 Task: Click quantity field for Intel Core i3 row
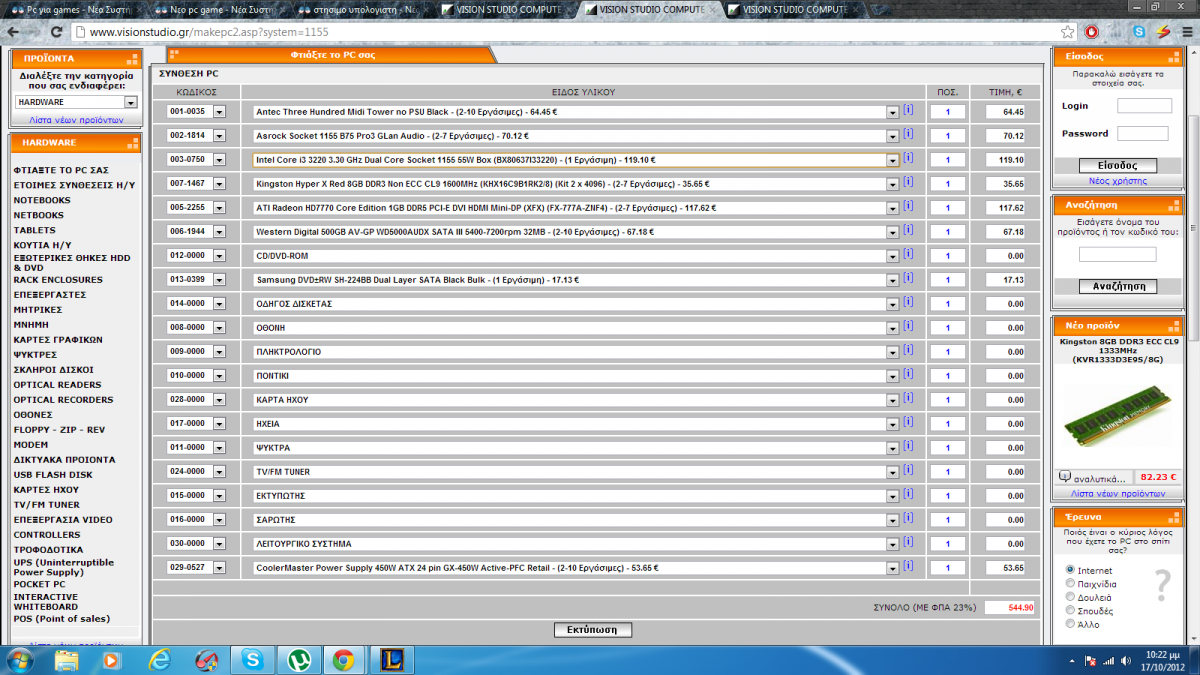[947, 160]
